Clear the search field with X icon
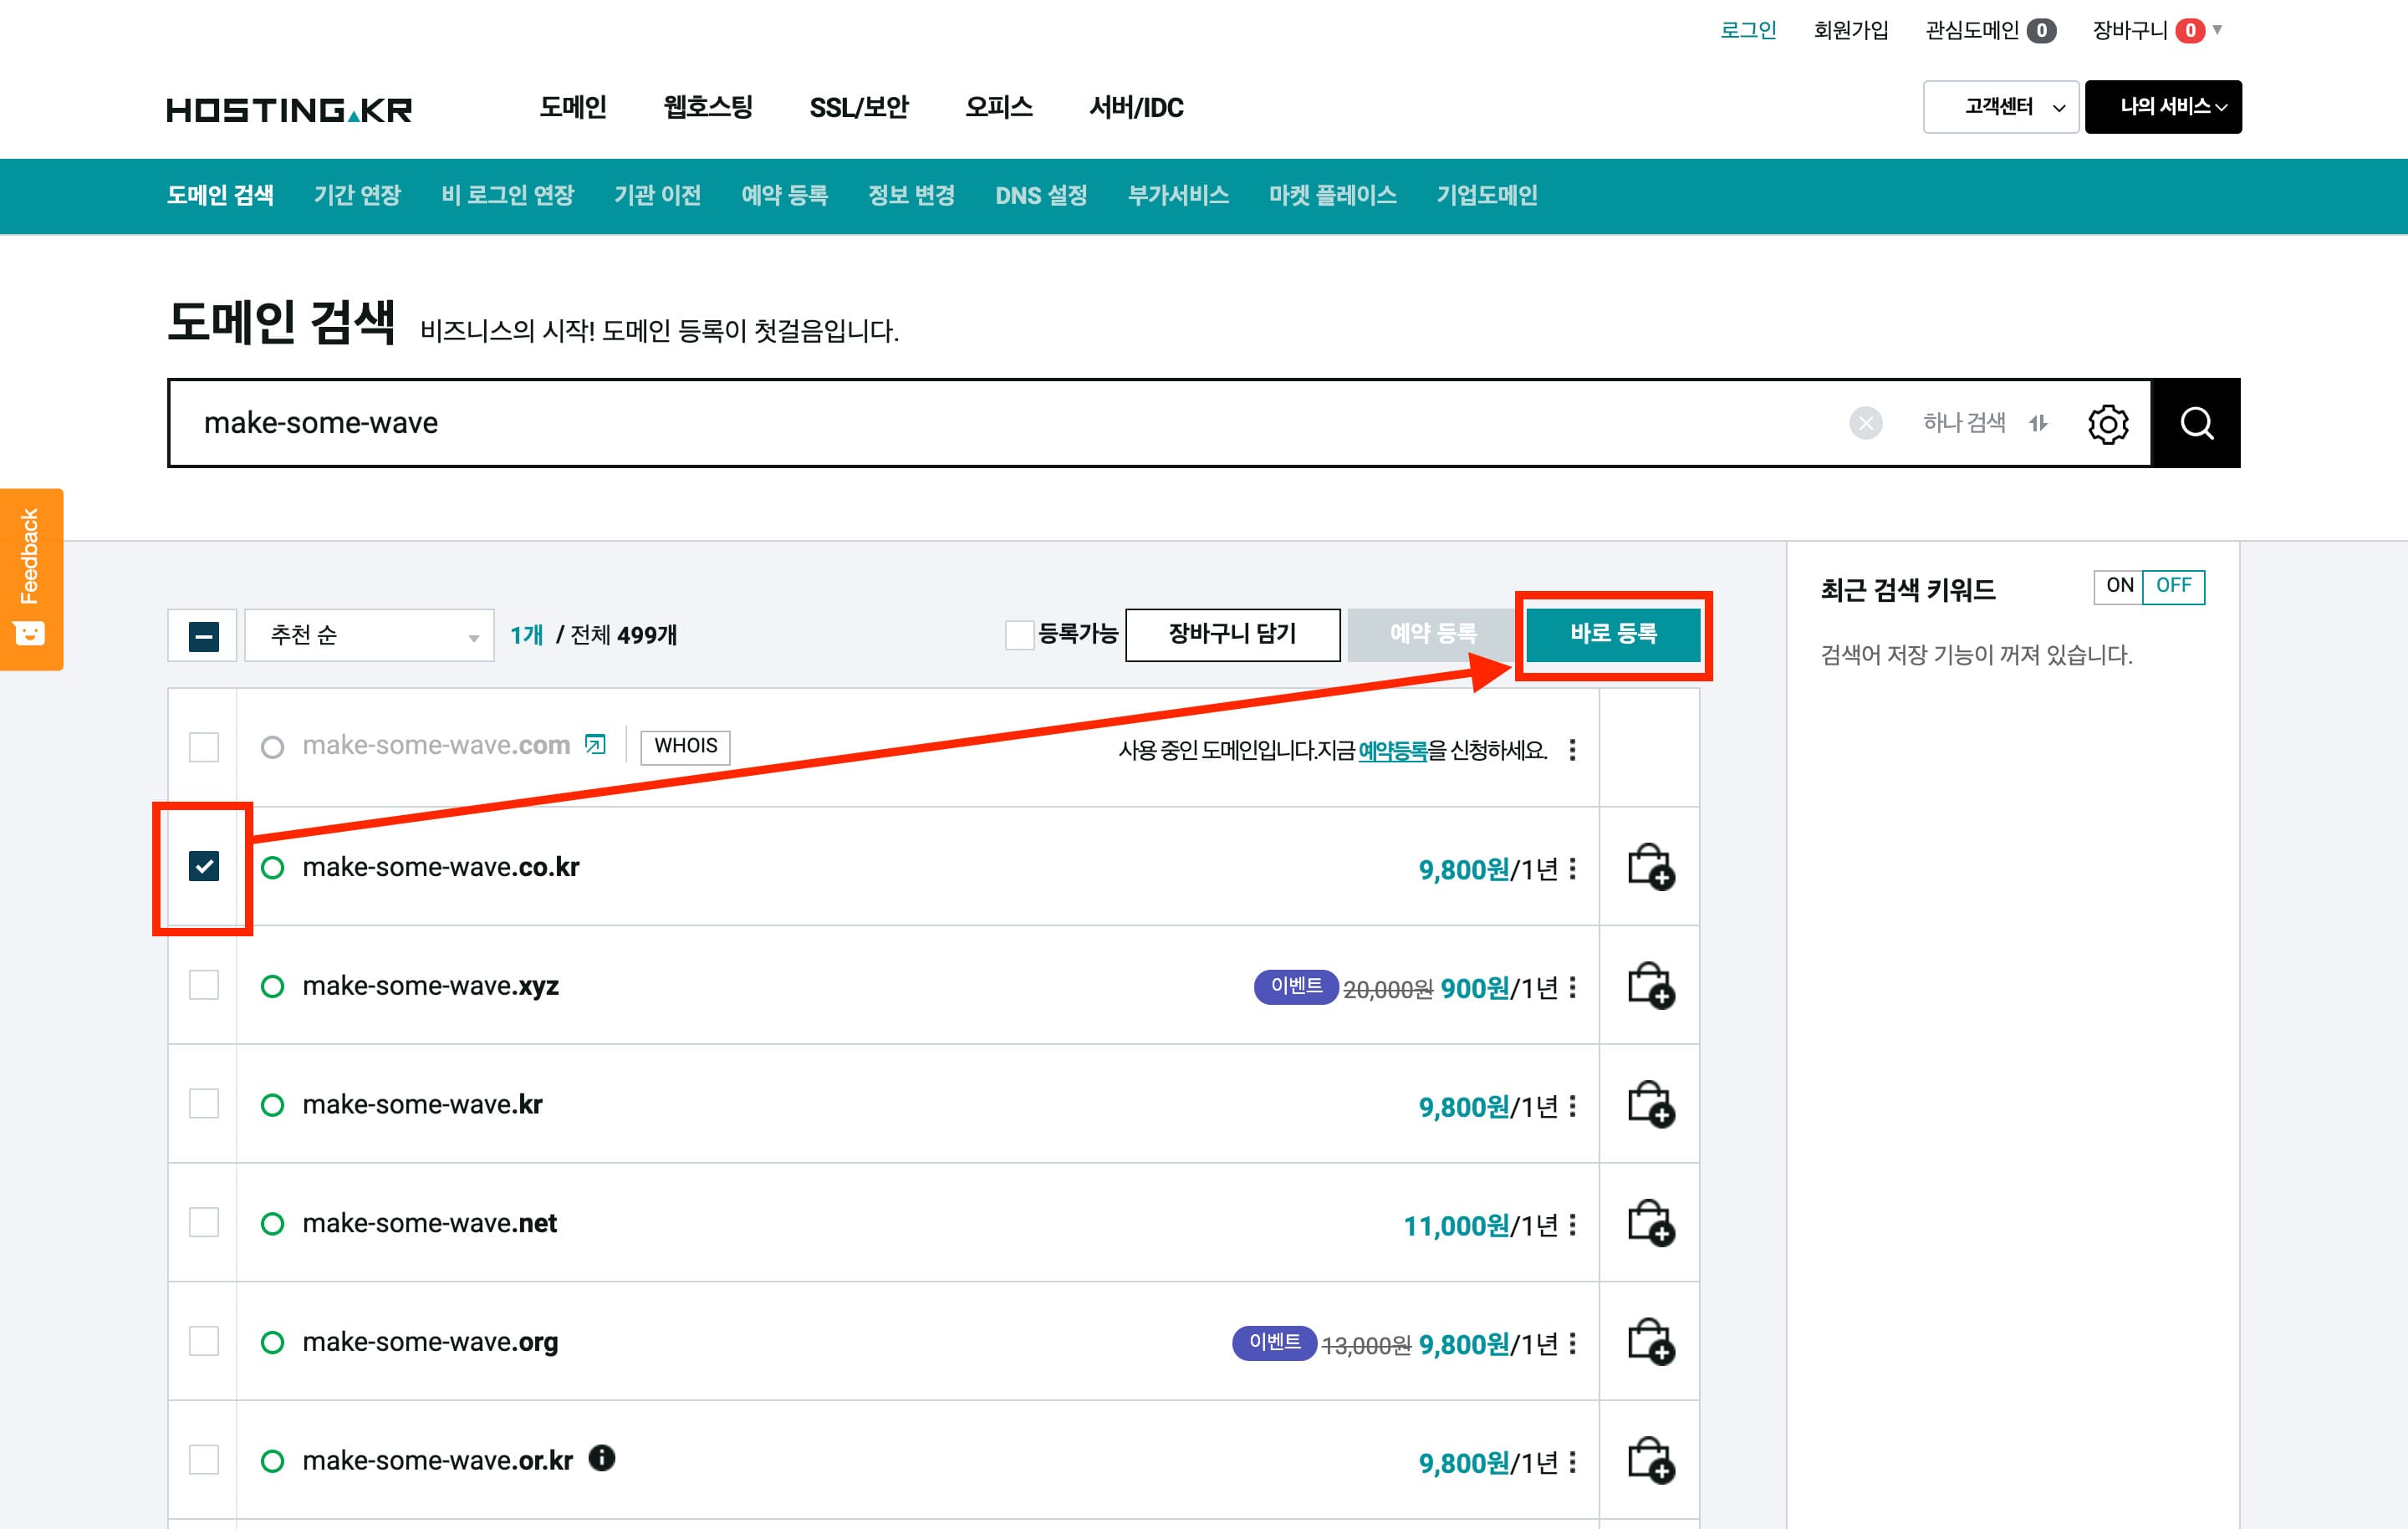This screenshot has height=1529, width=2408. click(x=1865, y=424)
